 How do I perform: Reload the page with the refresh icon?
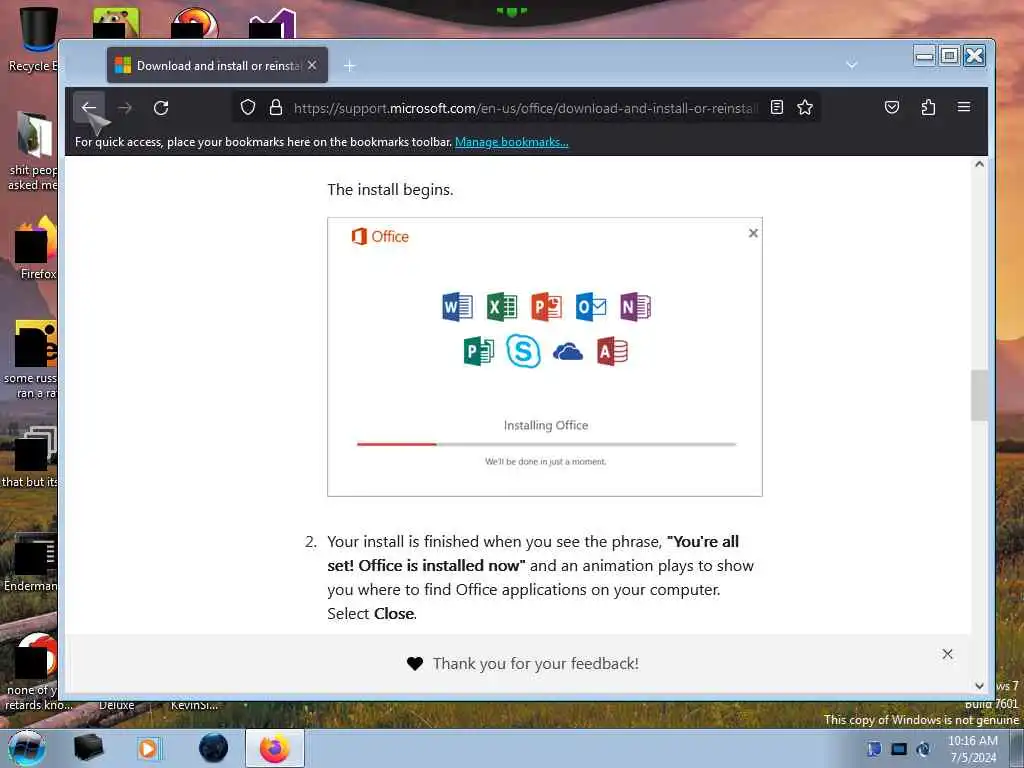(161, 108)
